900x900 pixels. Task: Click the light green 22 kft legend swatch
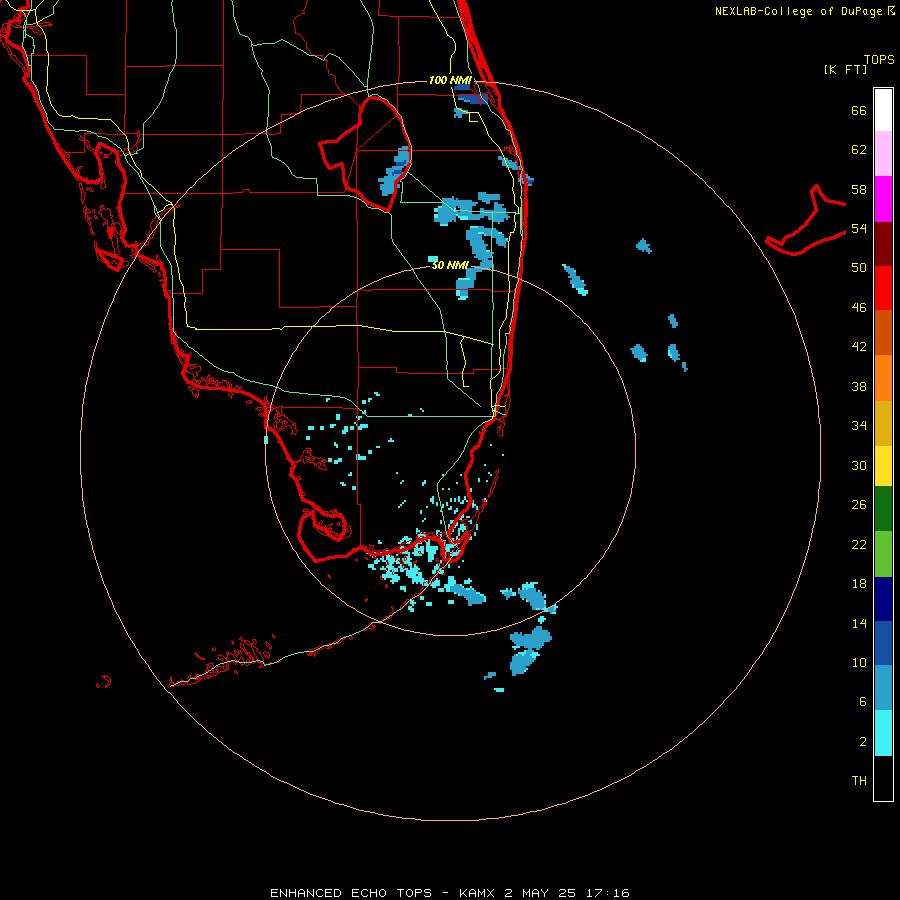click(x=883, y=554)
